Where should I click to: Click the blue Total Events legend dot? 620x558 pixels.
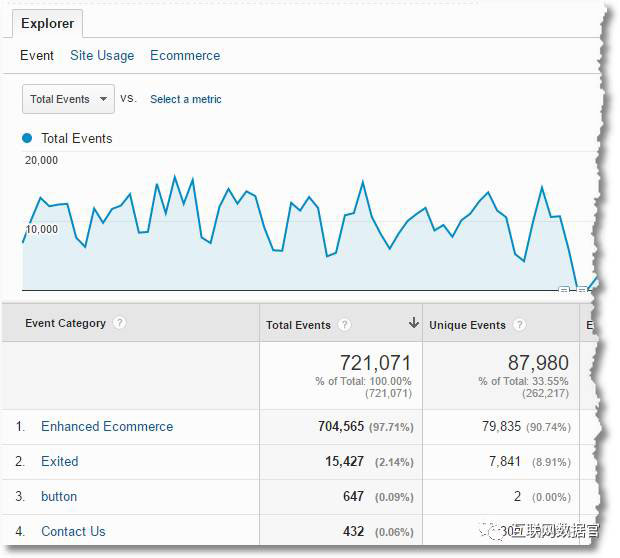click(x=28, y=138)
